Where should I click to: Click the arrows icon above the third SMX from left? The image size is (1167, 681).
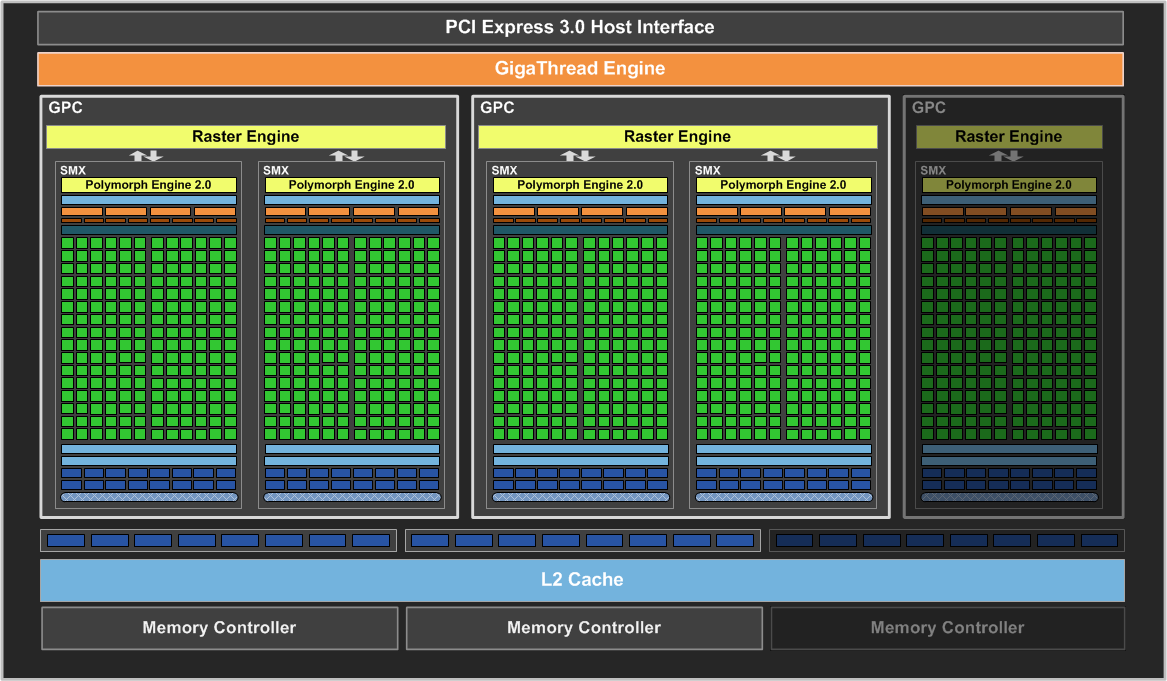tap(578, 156)
